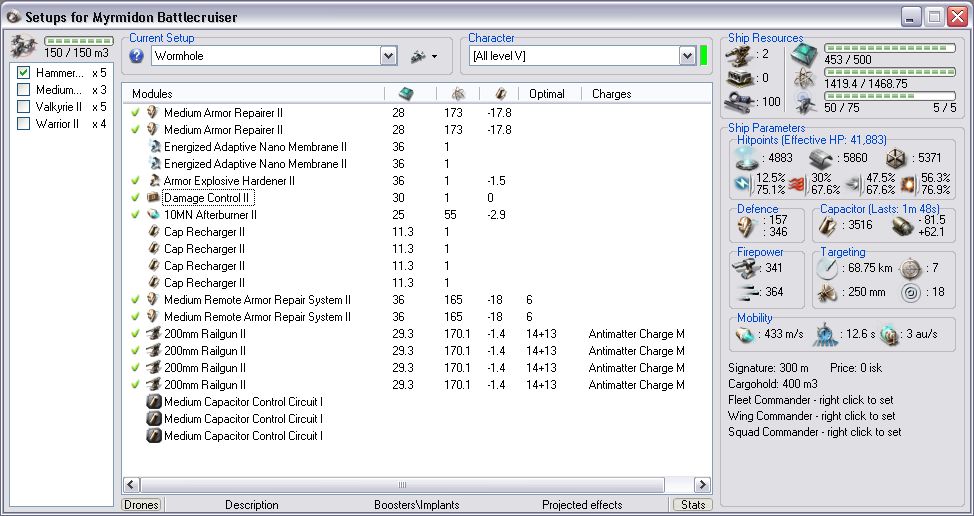
Task: Click the first Antimatter Charge M cell
Action: (636, 333)
